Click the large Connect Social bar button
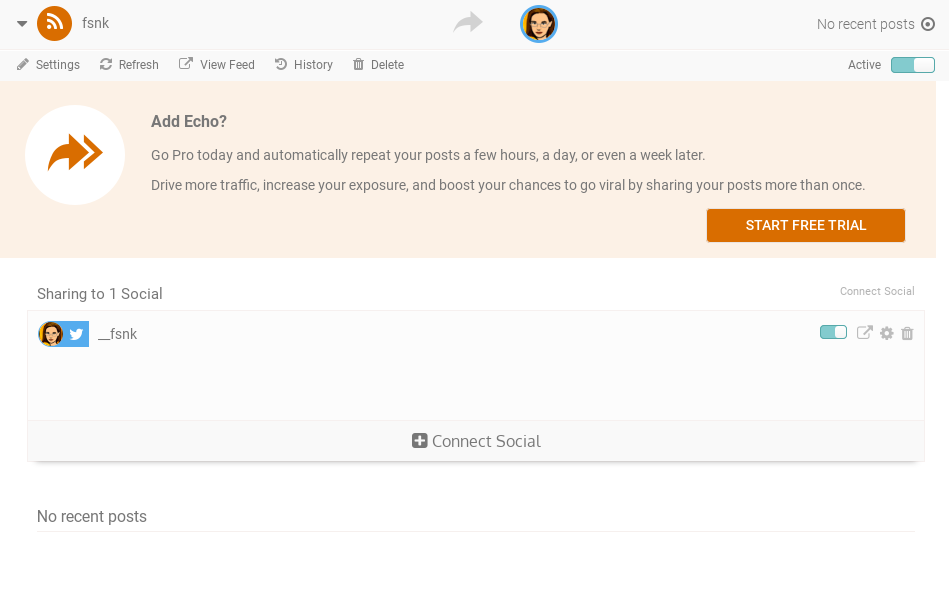 476,441
